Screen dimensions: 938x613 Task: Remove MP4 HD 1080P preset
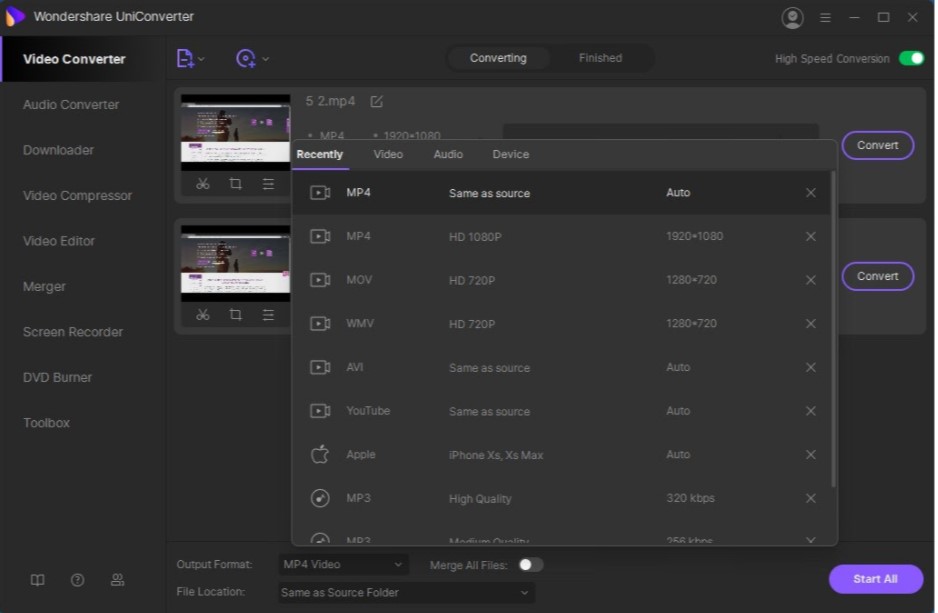811,236
